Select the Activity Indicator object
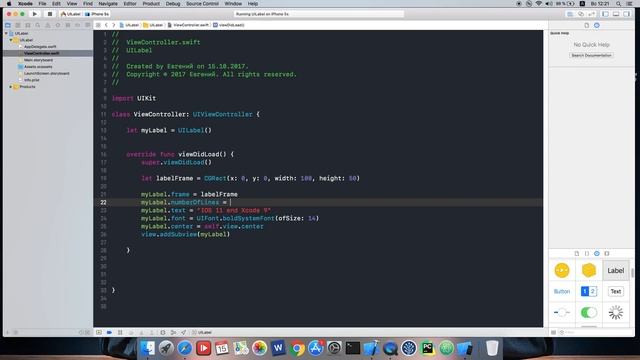The width and height of the screenshot is (640, 360). 616,313
